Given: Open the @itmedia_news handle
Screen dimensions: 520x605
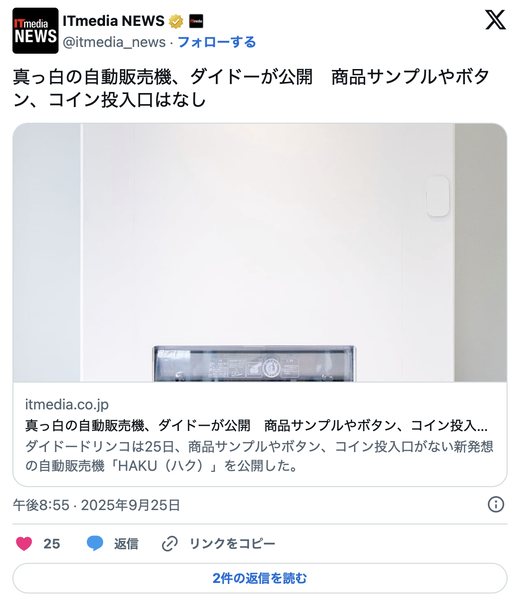Looking at the screenshot, I should point(114,42).
